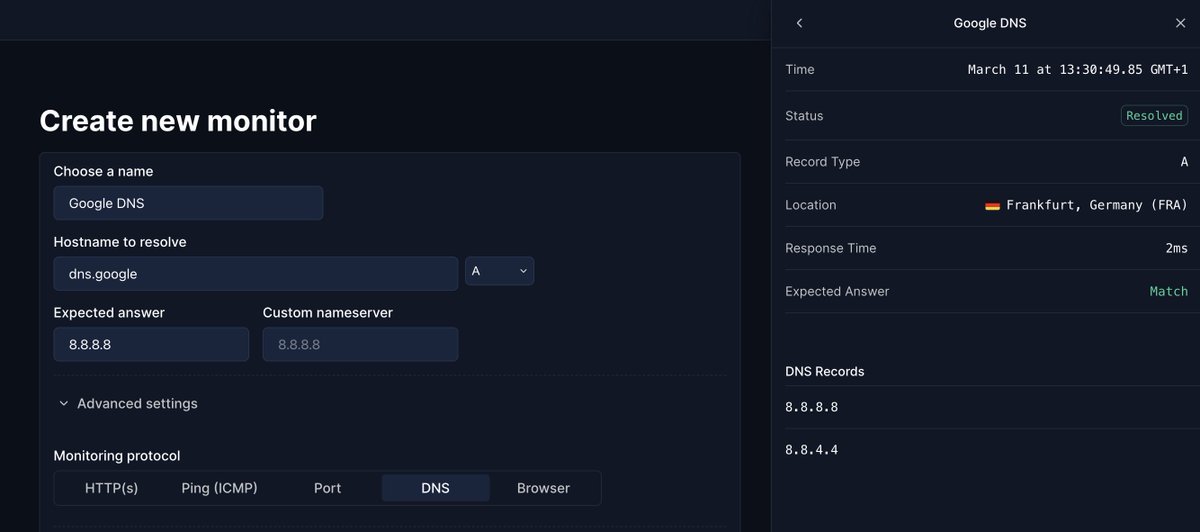
Task: Select the Ping (ICMP) protocol tab
Action: click(219, 488)
